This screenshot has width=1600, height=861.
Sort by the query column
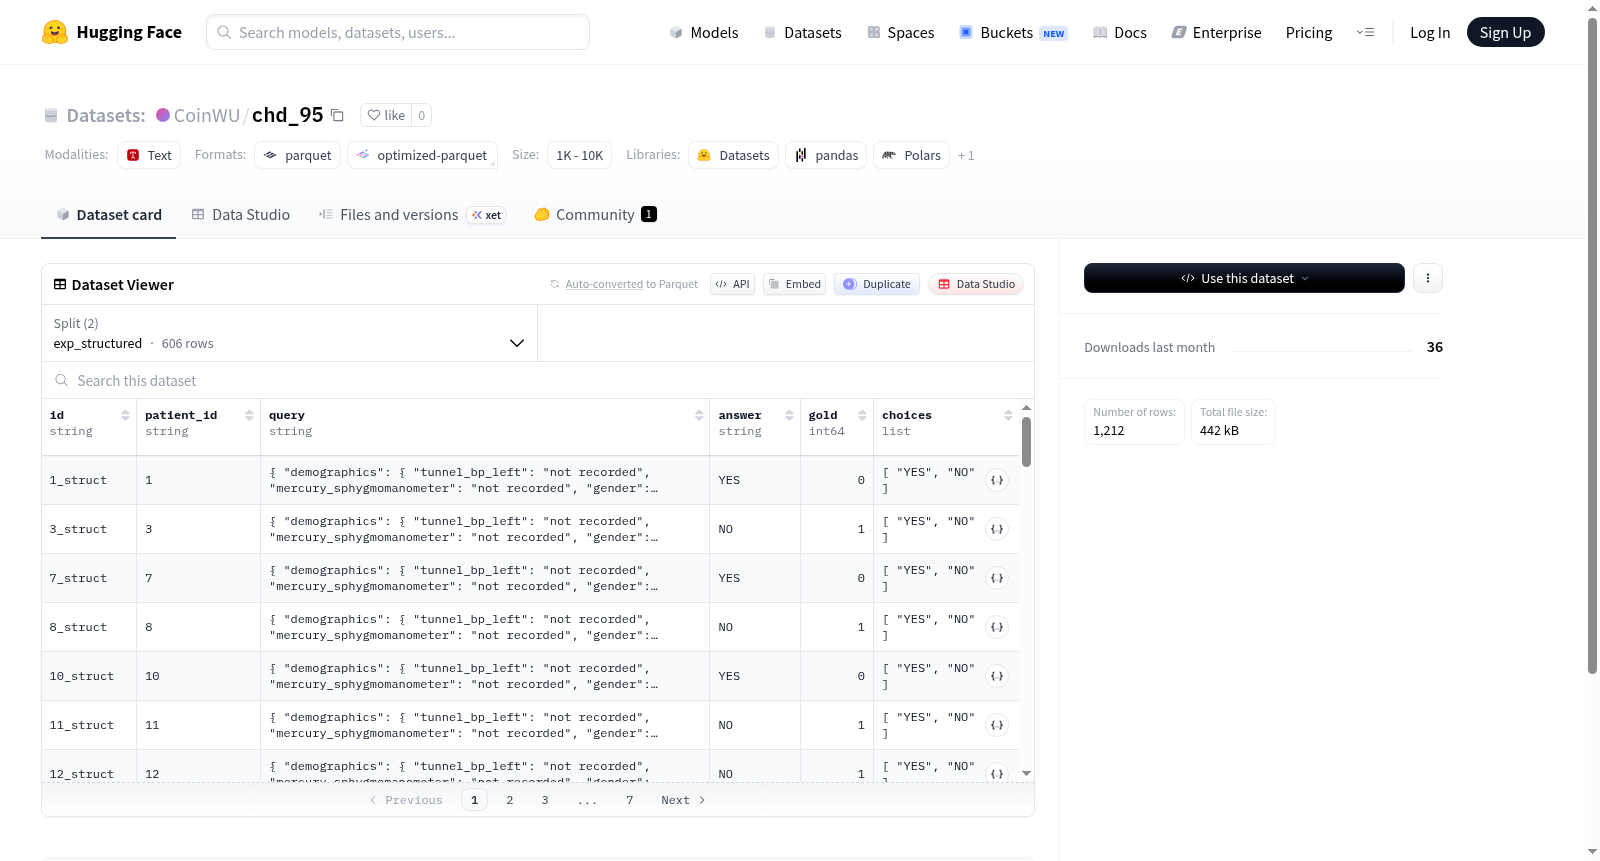coord(699,416)
